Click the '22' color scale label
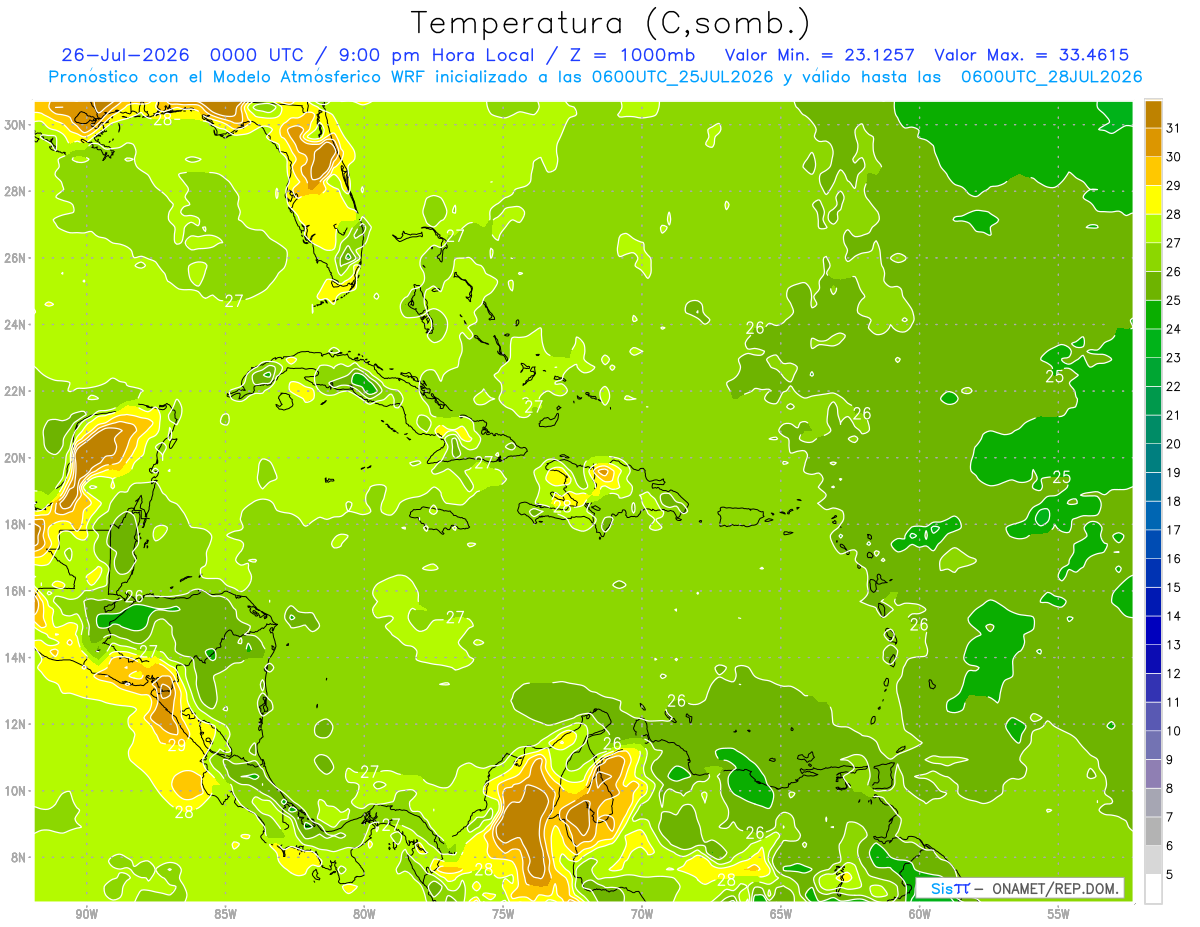The width and height of the screenshot is (1200, 927). 1173,387
